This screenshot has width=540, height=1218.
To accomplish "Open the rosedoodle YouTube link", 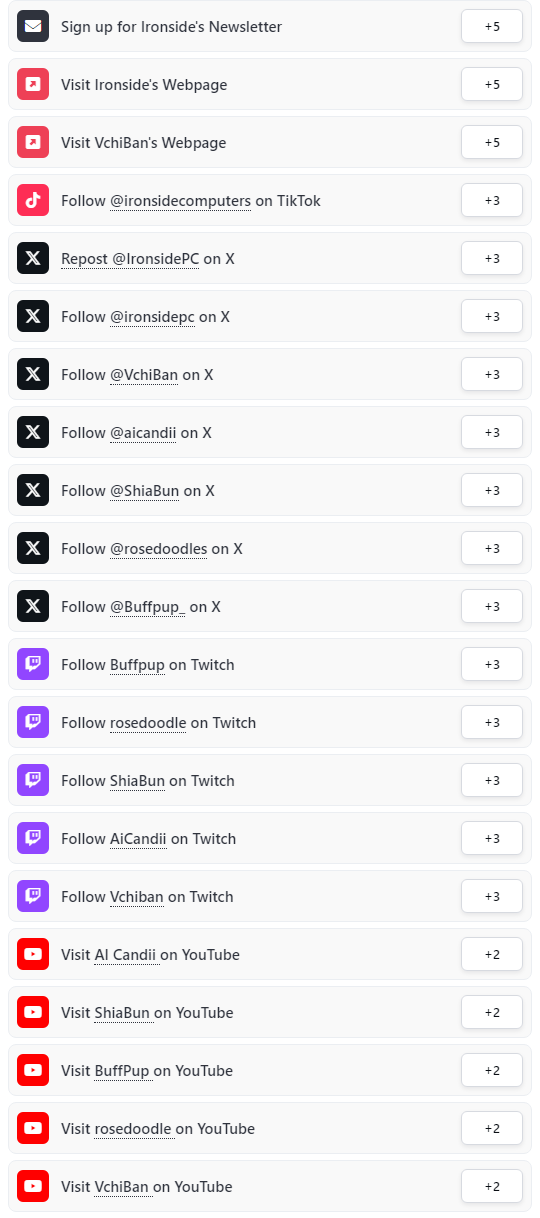I will (133, 1129).
